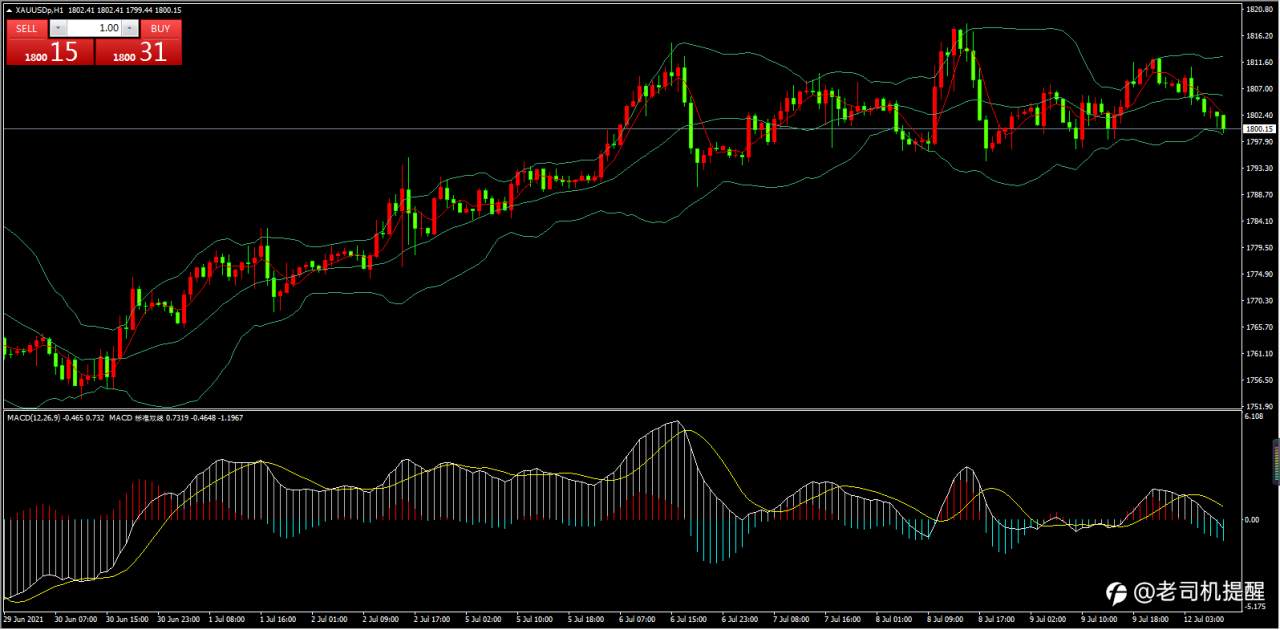Click the watermark speech-bubble logo icon

pos(1115,592)
